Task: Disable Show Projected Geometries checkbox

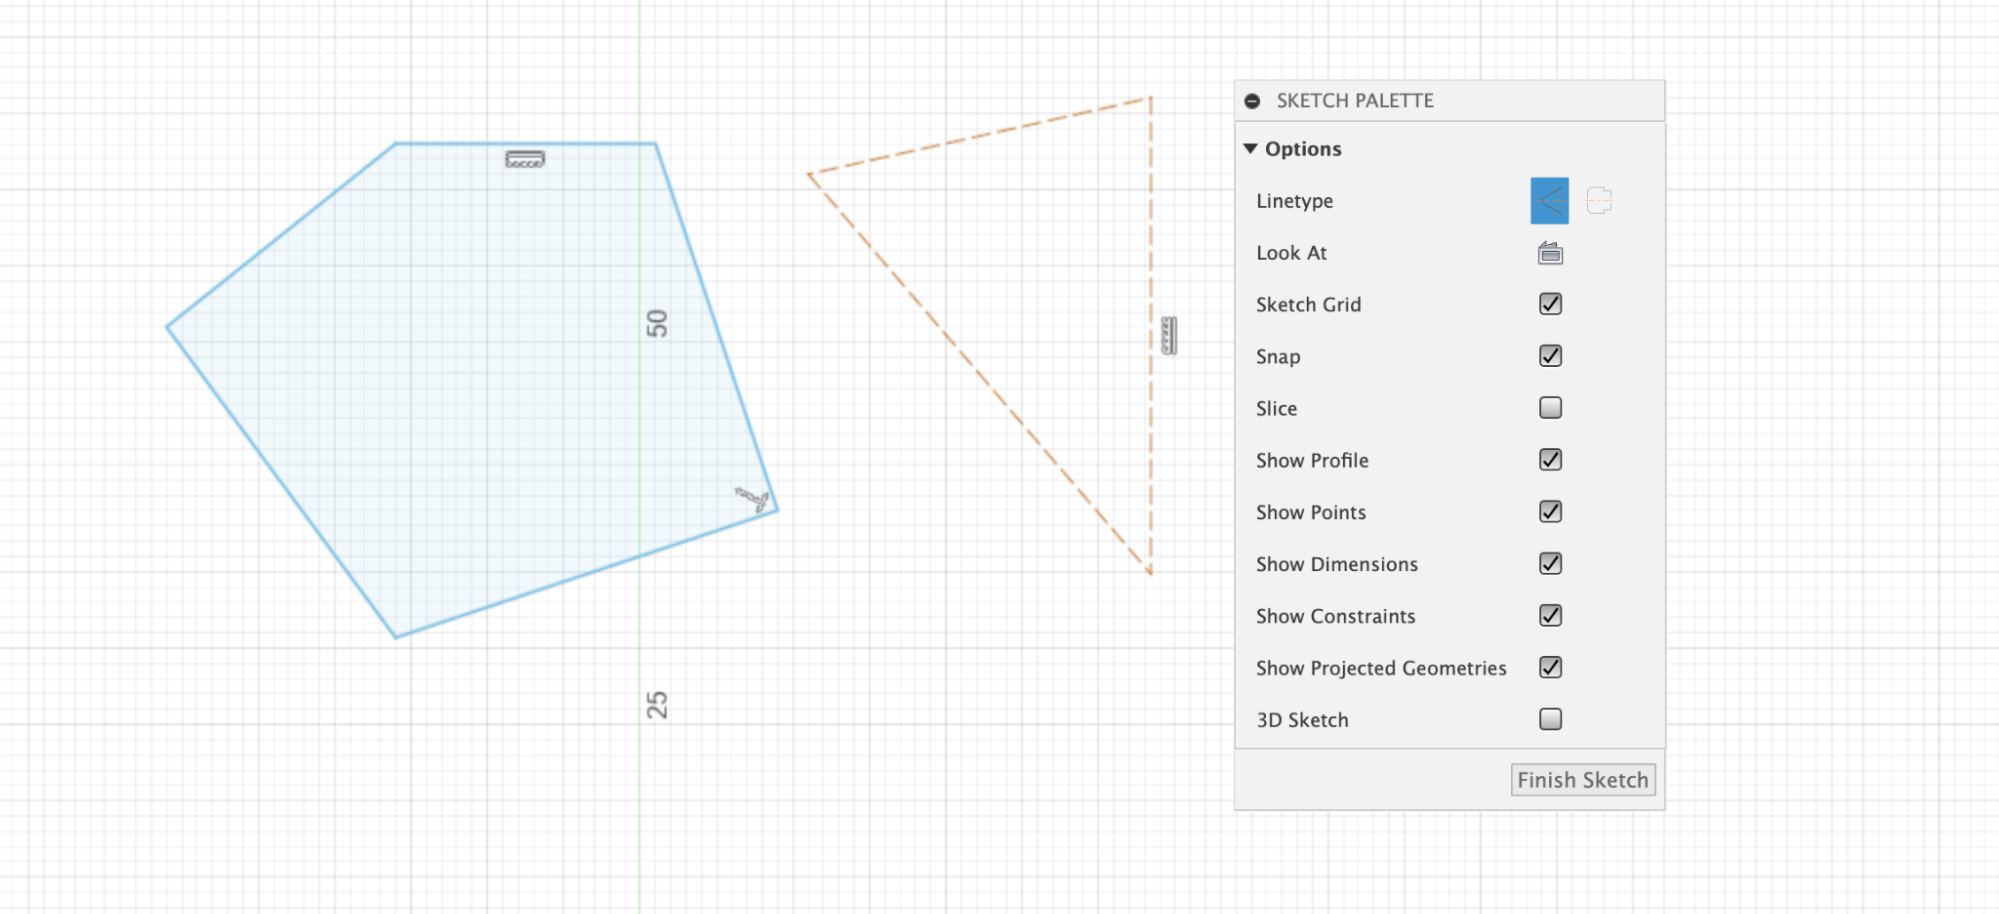Action: tap(1550, 668)
